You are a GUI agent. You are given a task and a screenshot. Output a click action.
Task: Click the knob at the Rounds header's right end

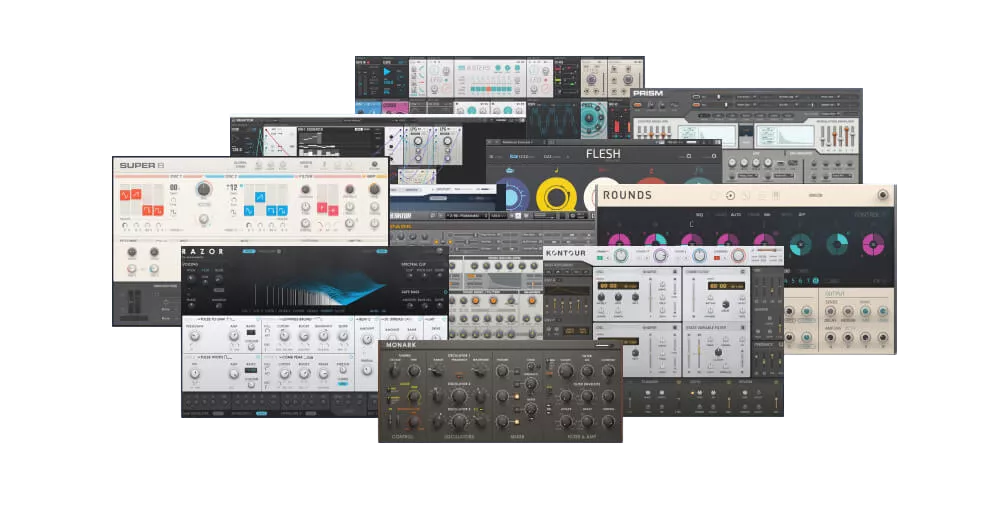[883, 195]
